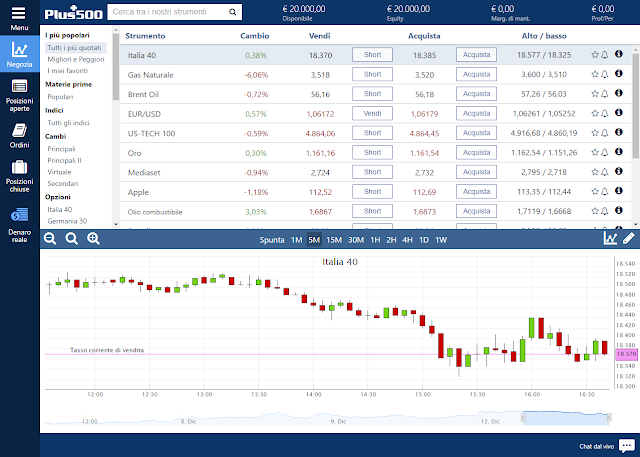This screenshot has width=640, height=457.
Task: Add Italia 40 to favorites star
Action: 595,55
